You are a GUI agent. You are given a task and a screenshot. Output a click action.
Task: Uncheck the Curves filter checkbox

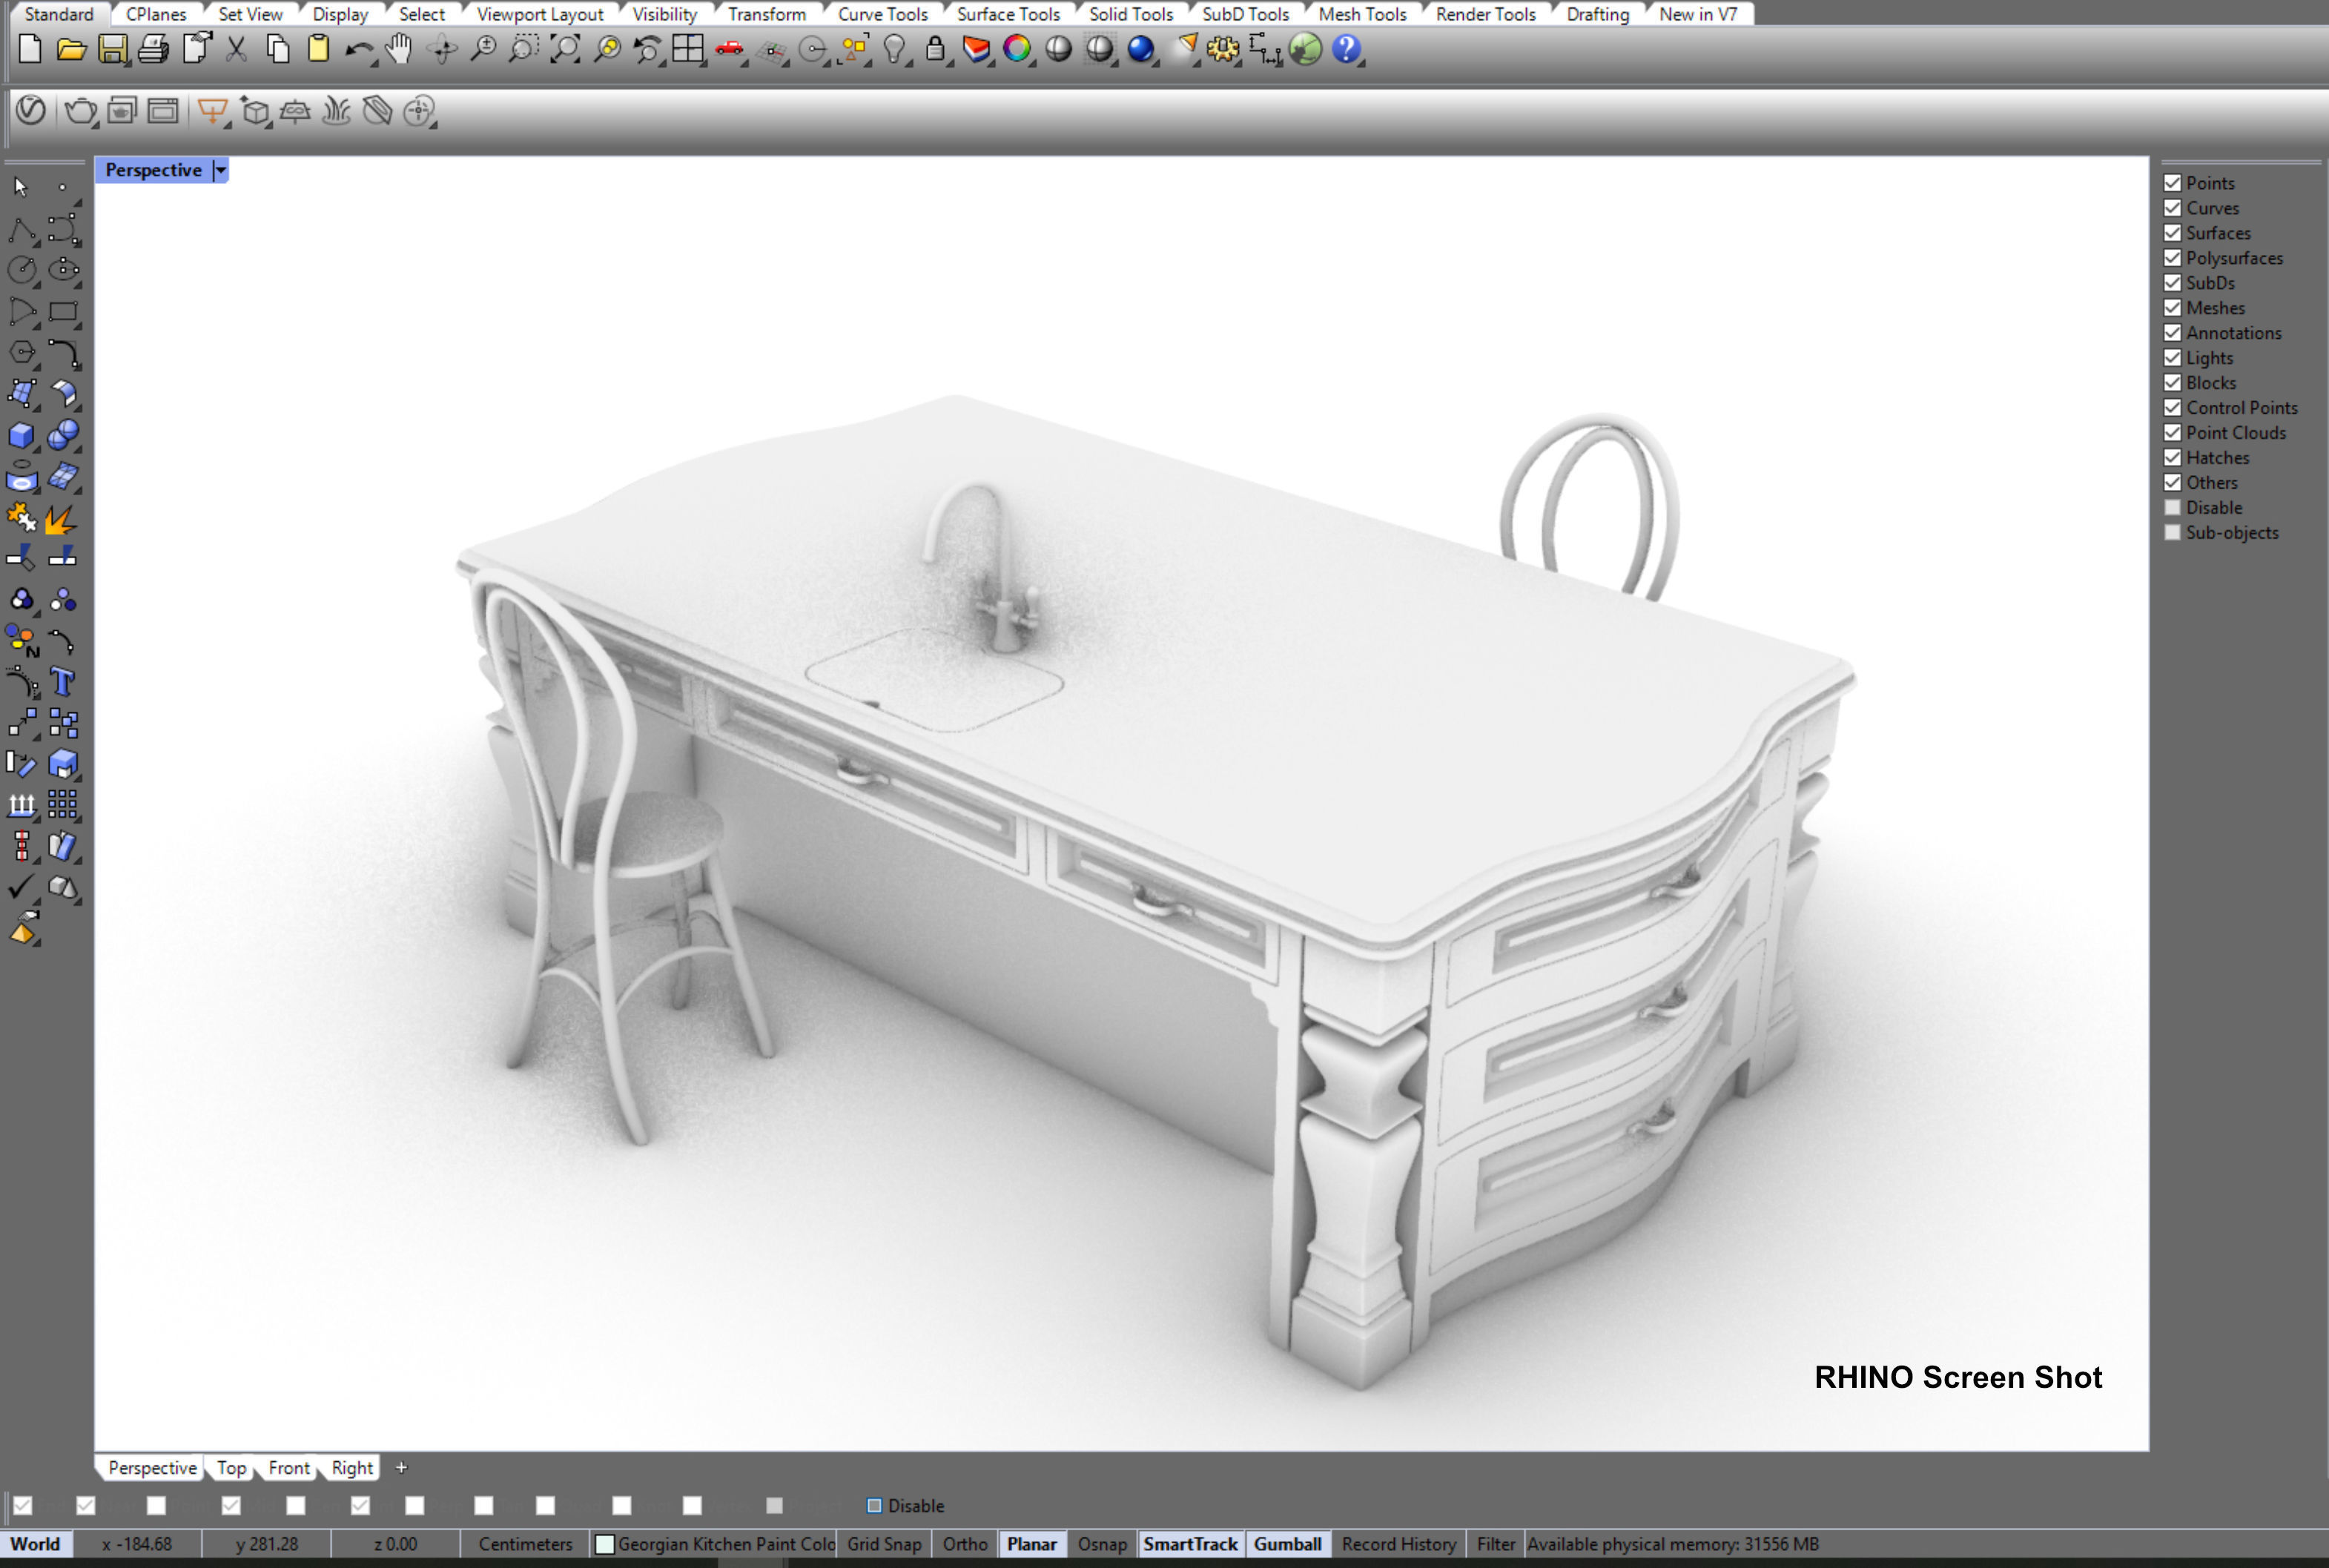click(2172, 208)
